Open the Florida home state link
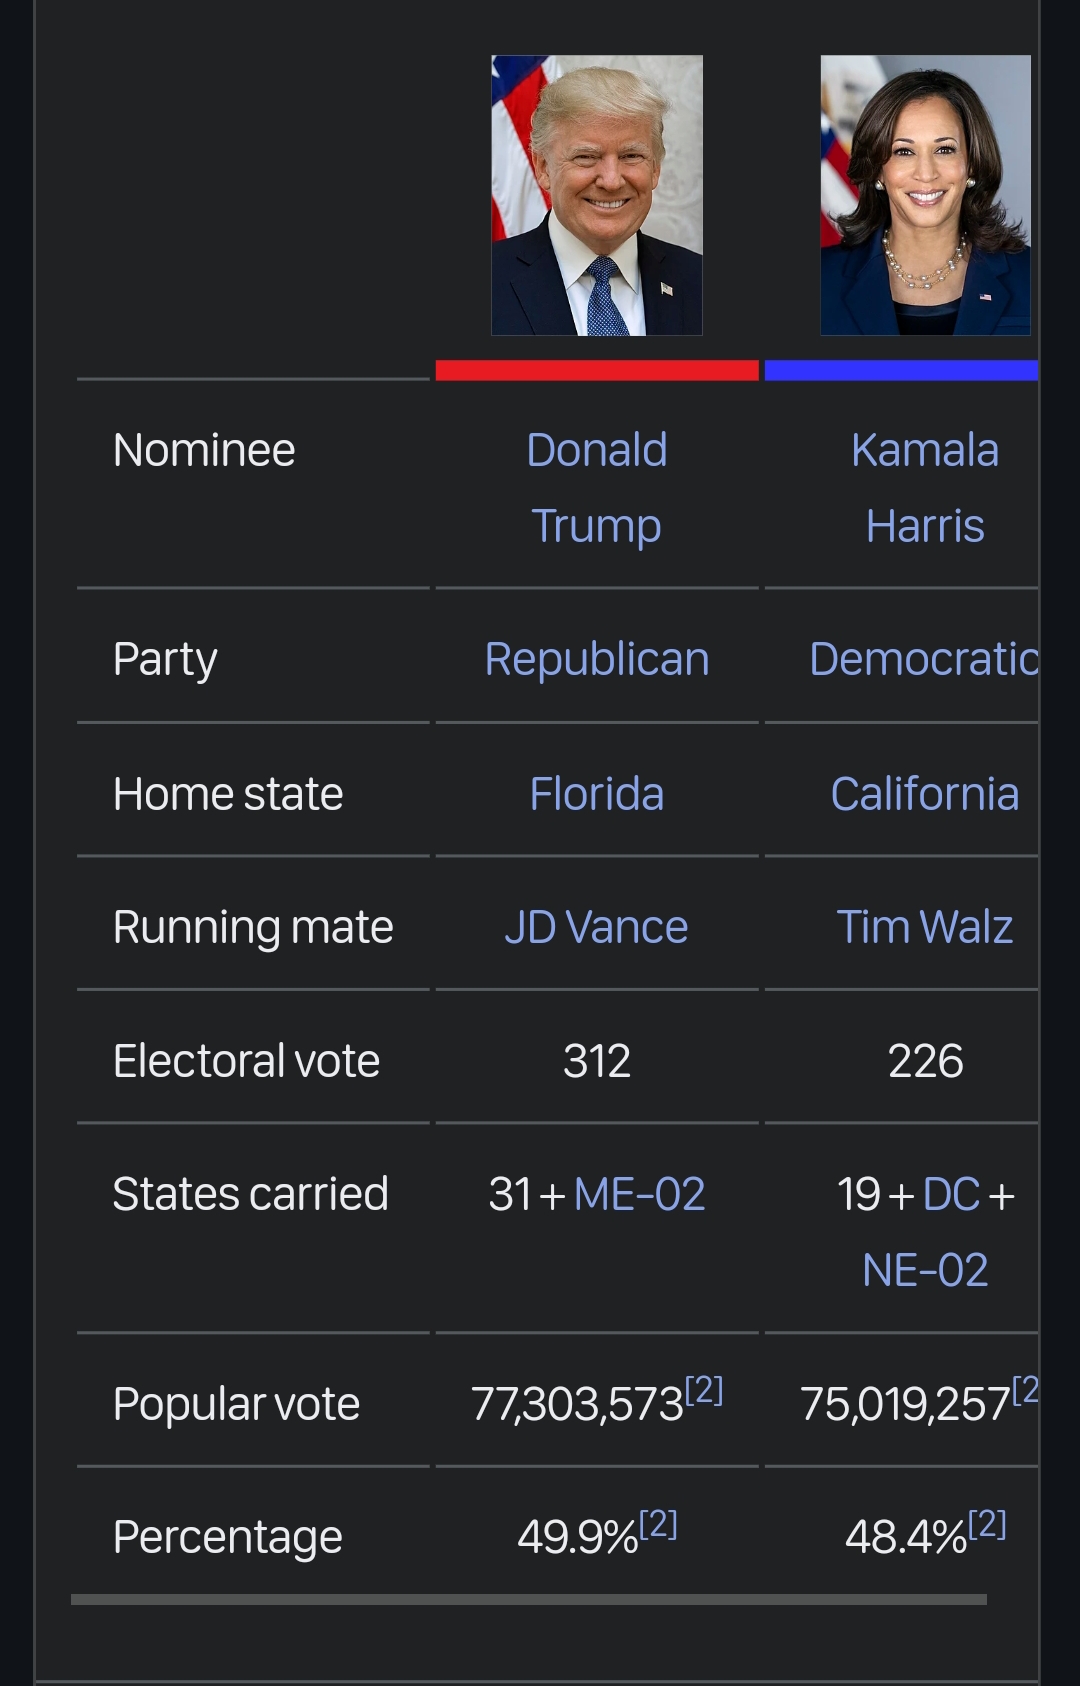 point(597,794)
